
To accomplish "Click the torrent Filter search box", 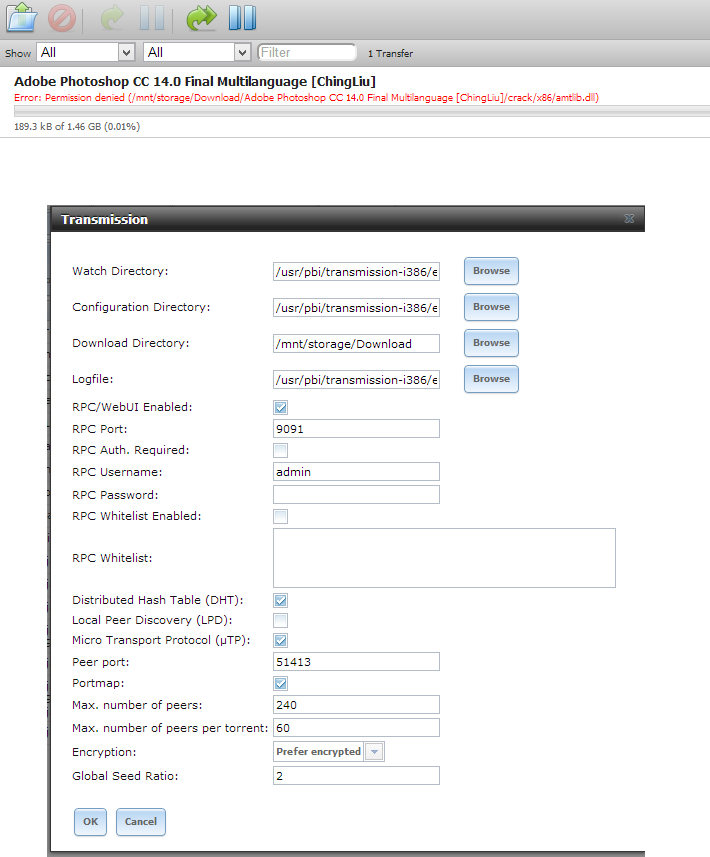I will 307,52.
